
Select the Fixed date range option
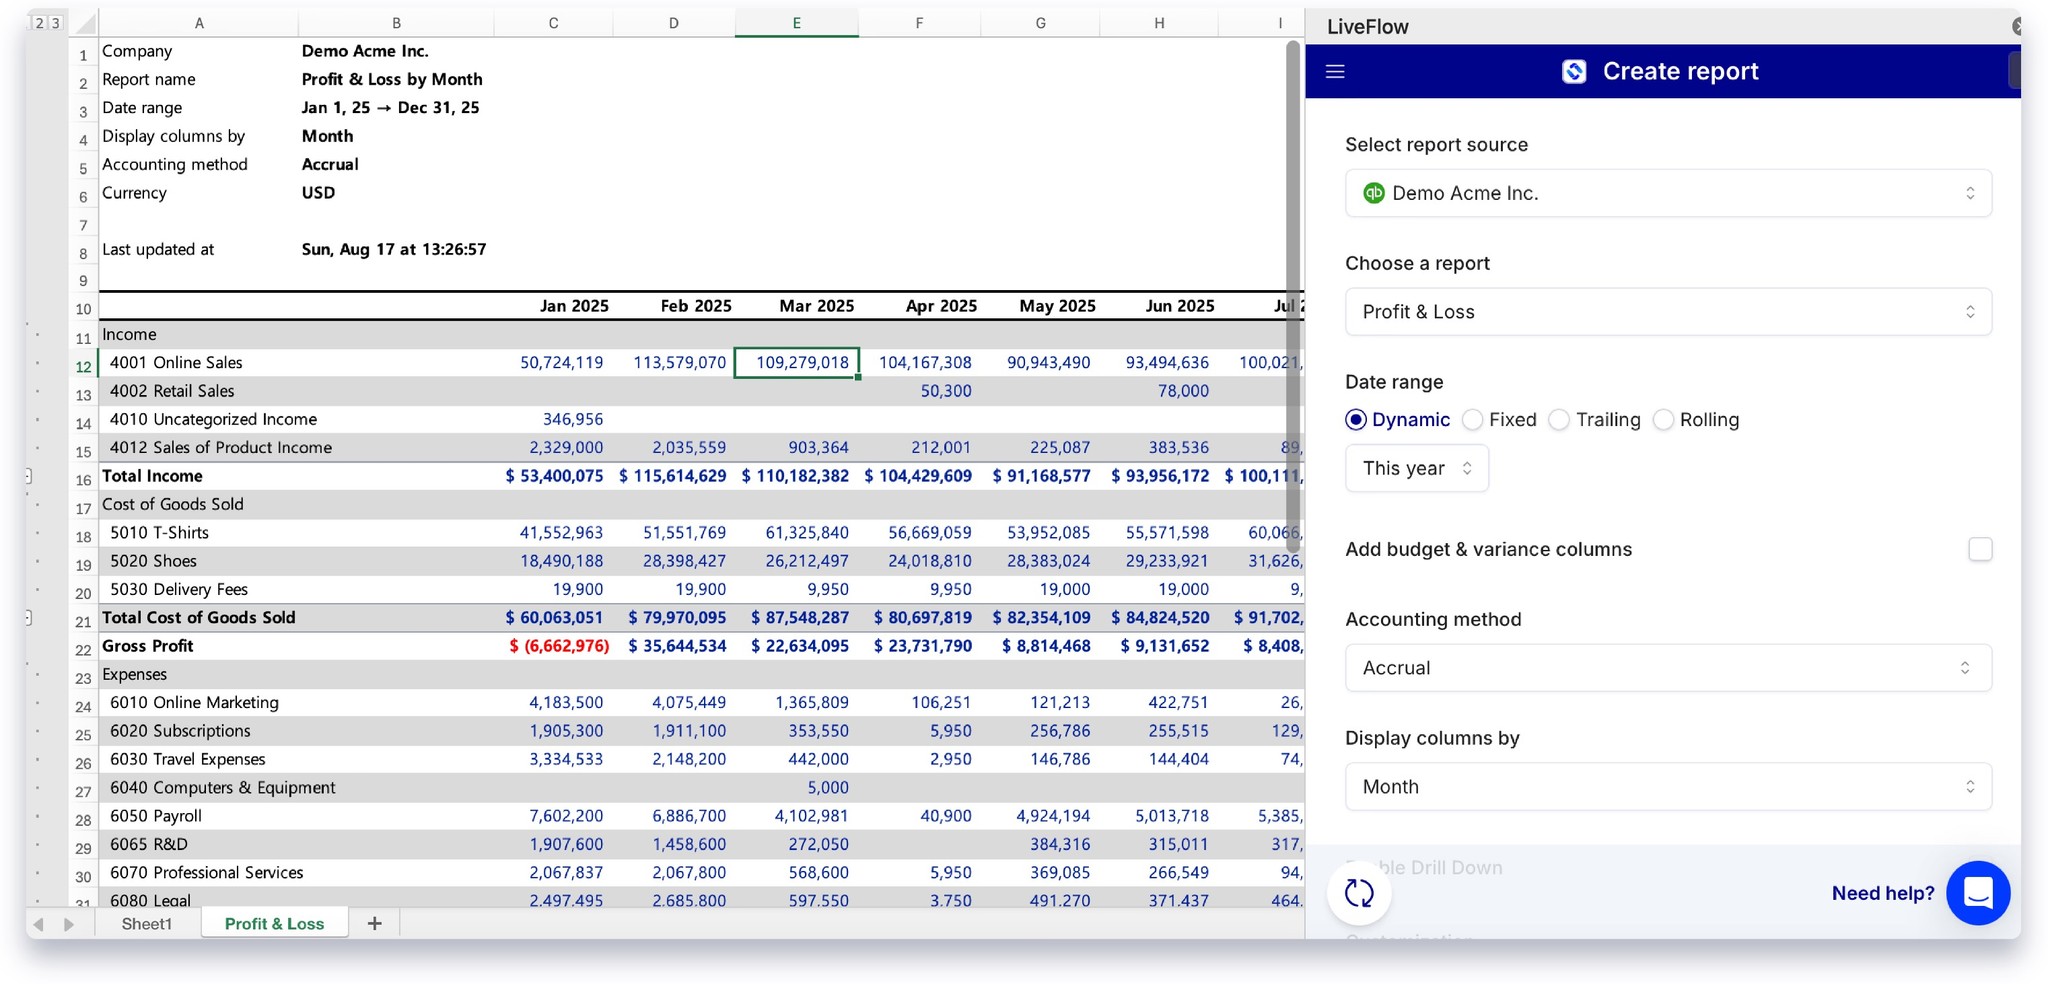tap(1473, 420)
